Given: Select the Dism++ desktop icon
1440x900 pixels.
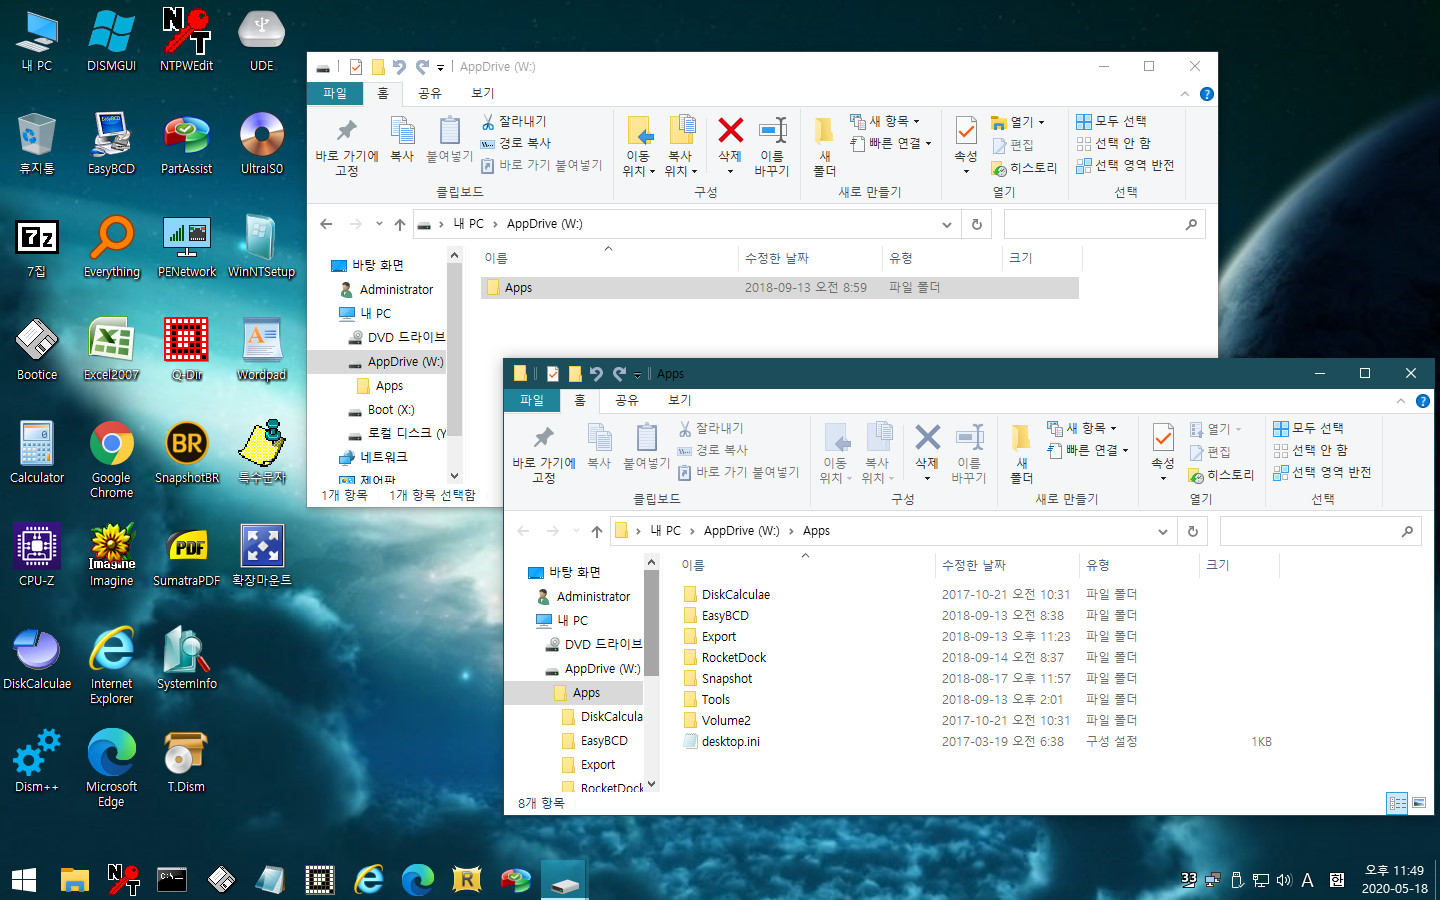Looking at the screenshot, I should click(37, 761).
